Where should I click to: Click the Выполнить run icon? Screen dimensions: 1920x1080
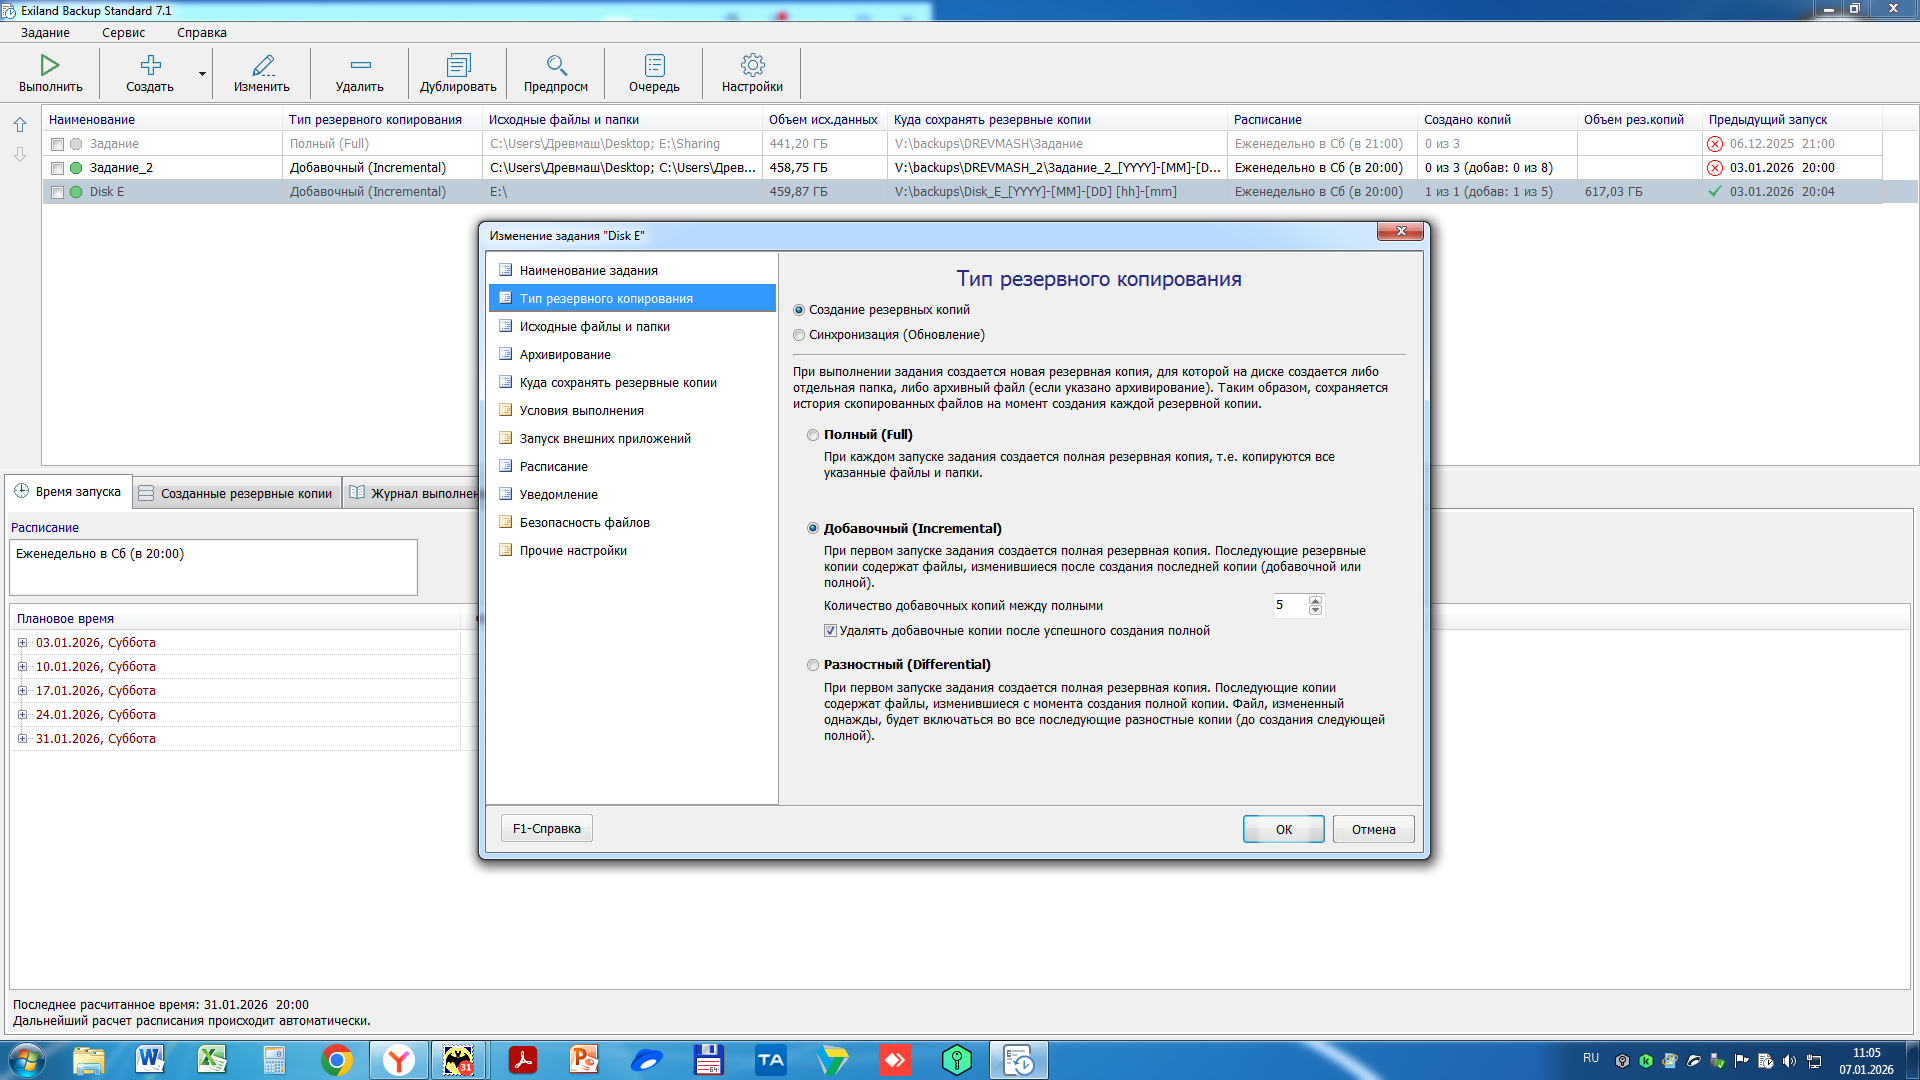tap(50, 66)
